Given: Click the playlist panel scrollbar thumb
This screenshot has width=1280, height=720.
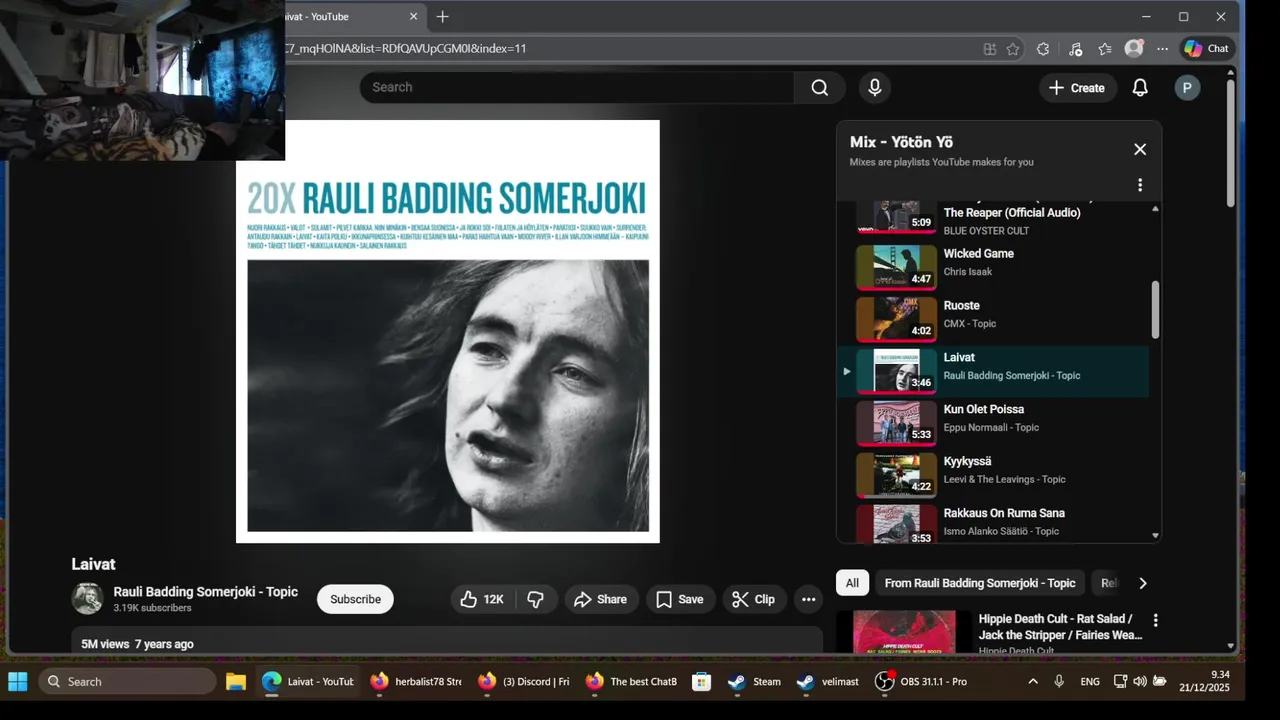Looking at the screenshot, I should point(1156,309).
